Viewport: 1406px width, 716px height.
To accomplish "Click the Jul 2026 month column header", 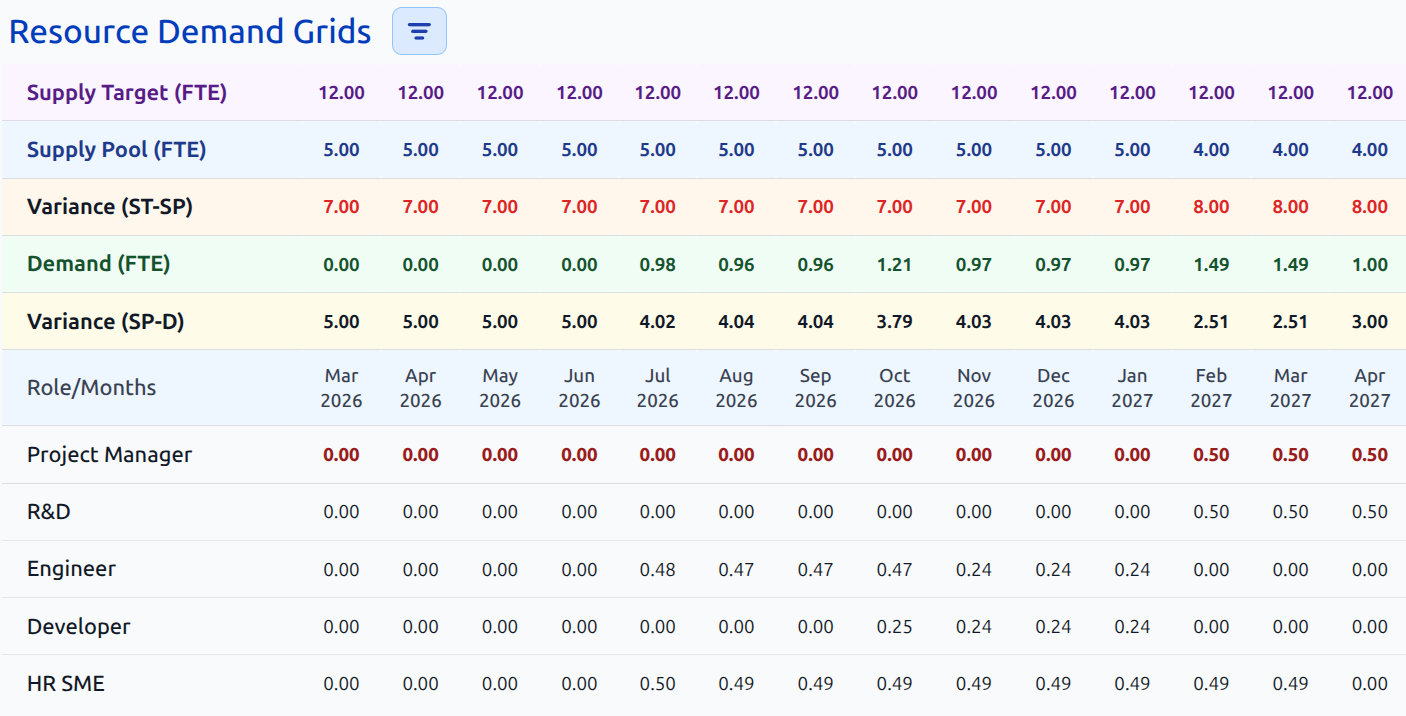I will tap(658, 388).
